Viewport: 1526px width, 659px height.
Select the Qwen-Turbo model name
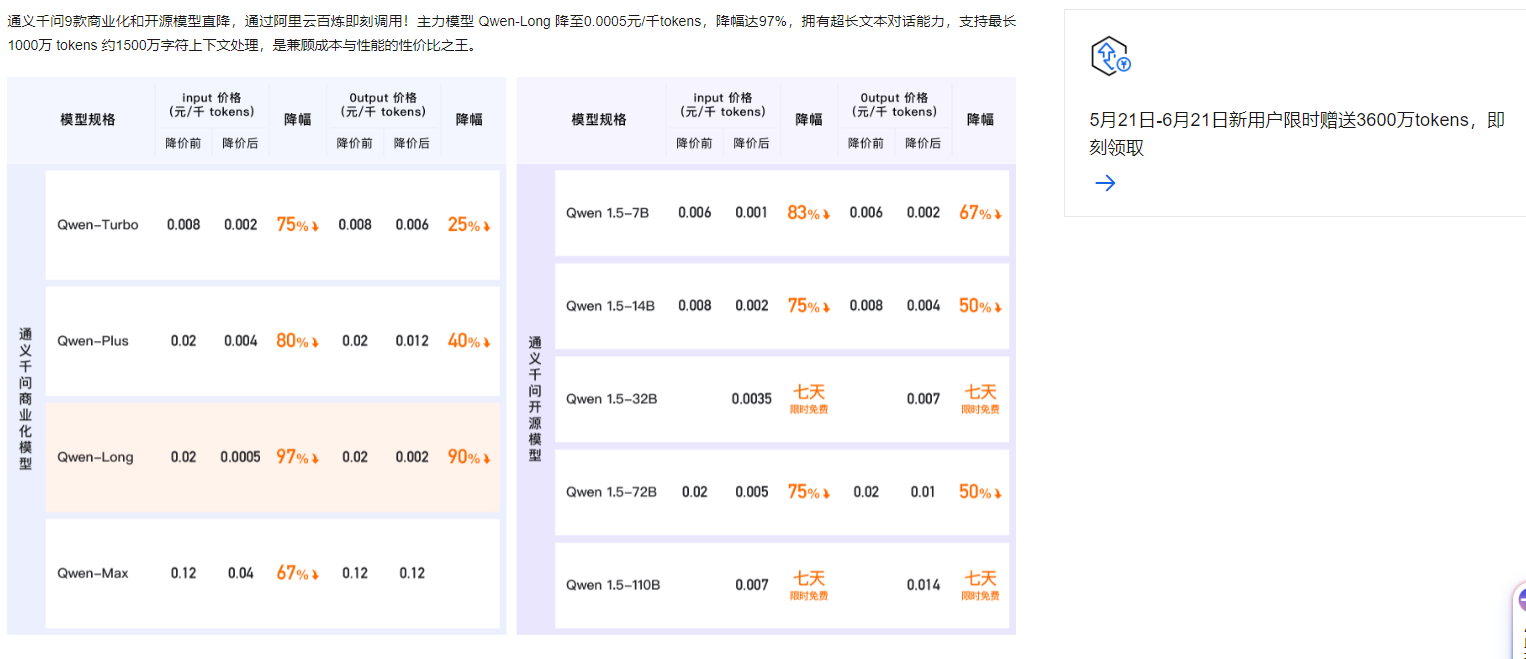pos(98,225)
